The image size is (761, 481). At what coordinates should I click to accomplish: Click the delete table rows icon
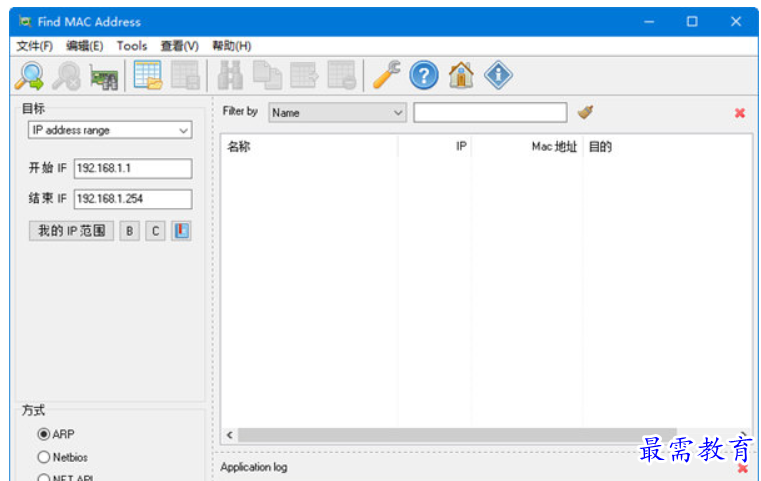tap(342, 75)
